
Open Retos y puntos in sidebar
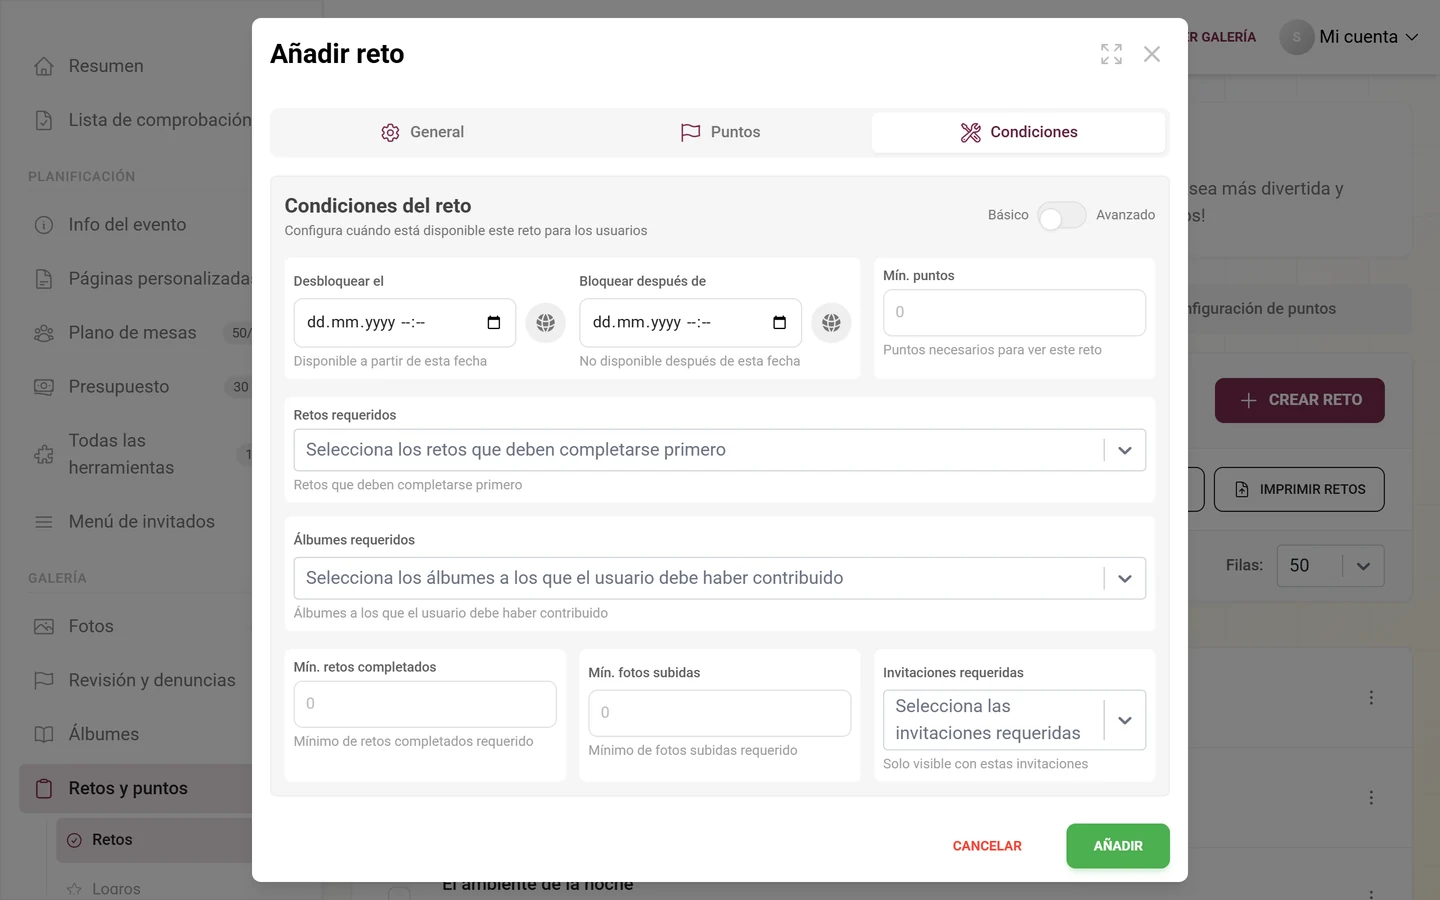click(x=136, y=789)
